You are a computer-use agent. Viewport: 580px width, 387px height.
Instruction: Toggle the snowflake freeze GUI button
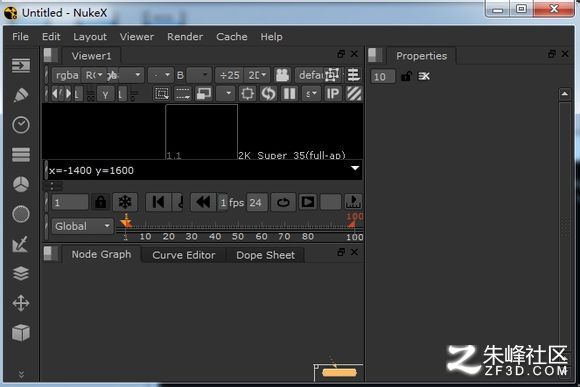(x=125, y=202)
